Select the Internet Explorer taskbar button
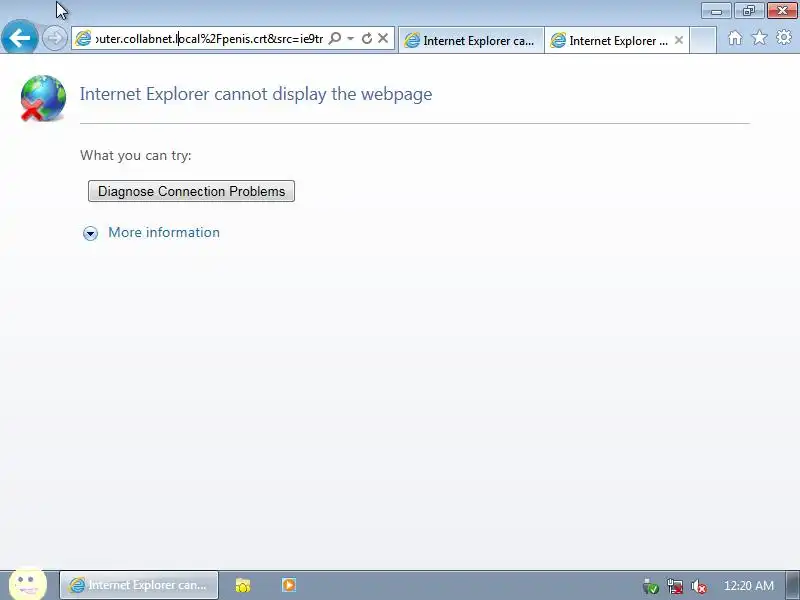 [x=139, y=585]
